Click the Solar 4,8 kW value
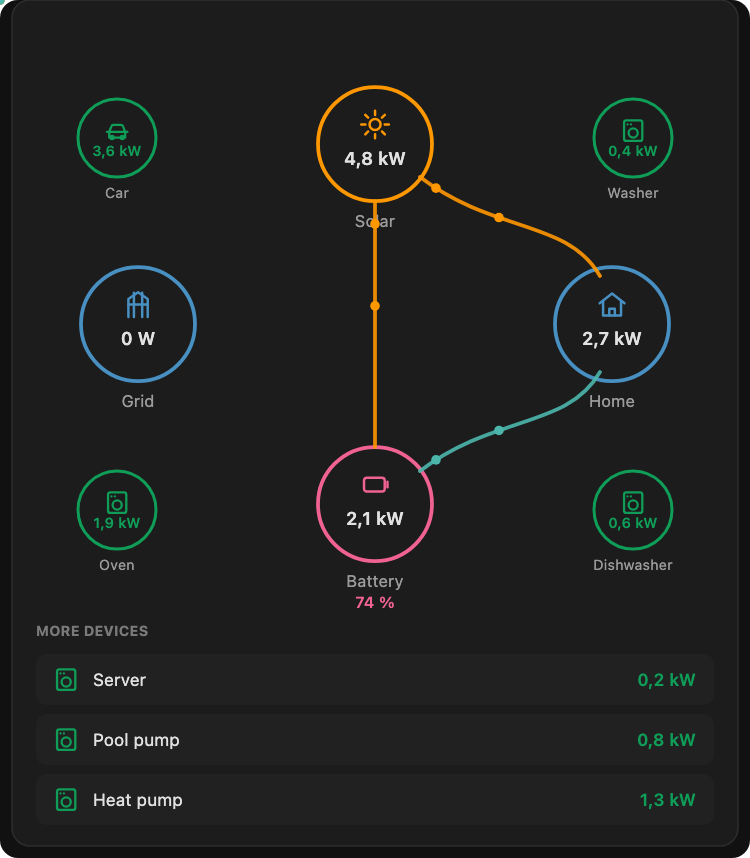The height and width of the screenshot is (858, 750). click(375, 159)
